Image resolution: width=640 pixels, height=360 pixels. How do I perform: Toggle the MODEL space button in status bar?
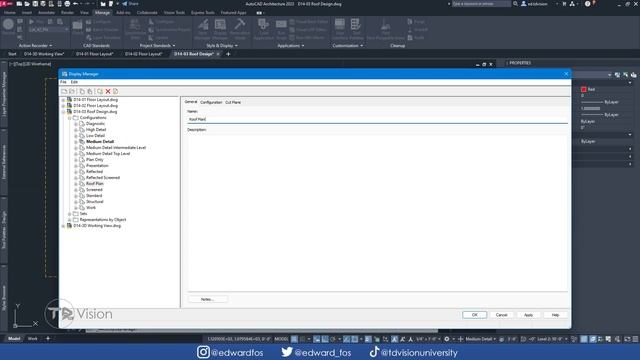click(x=281, y=339)
